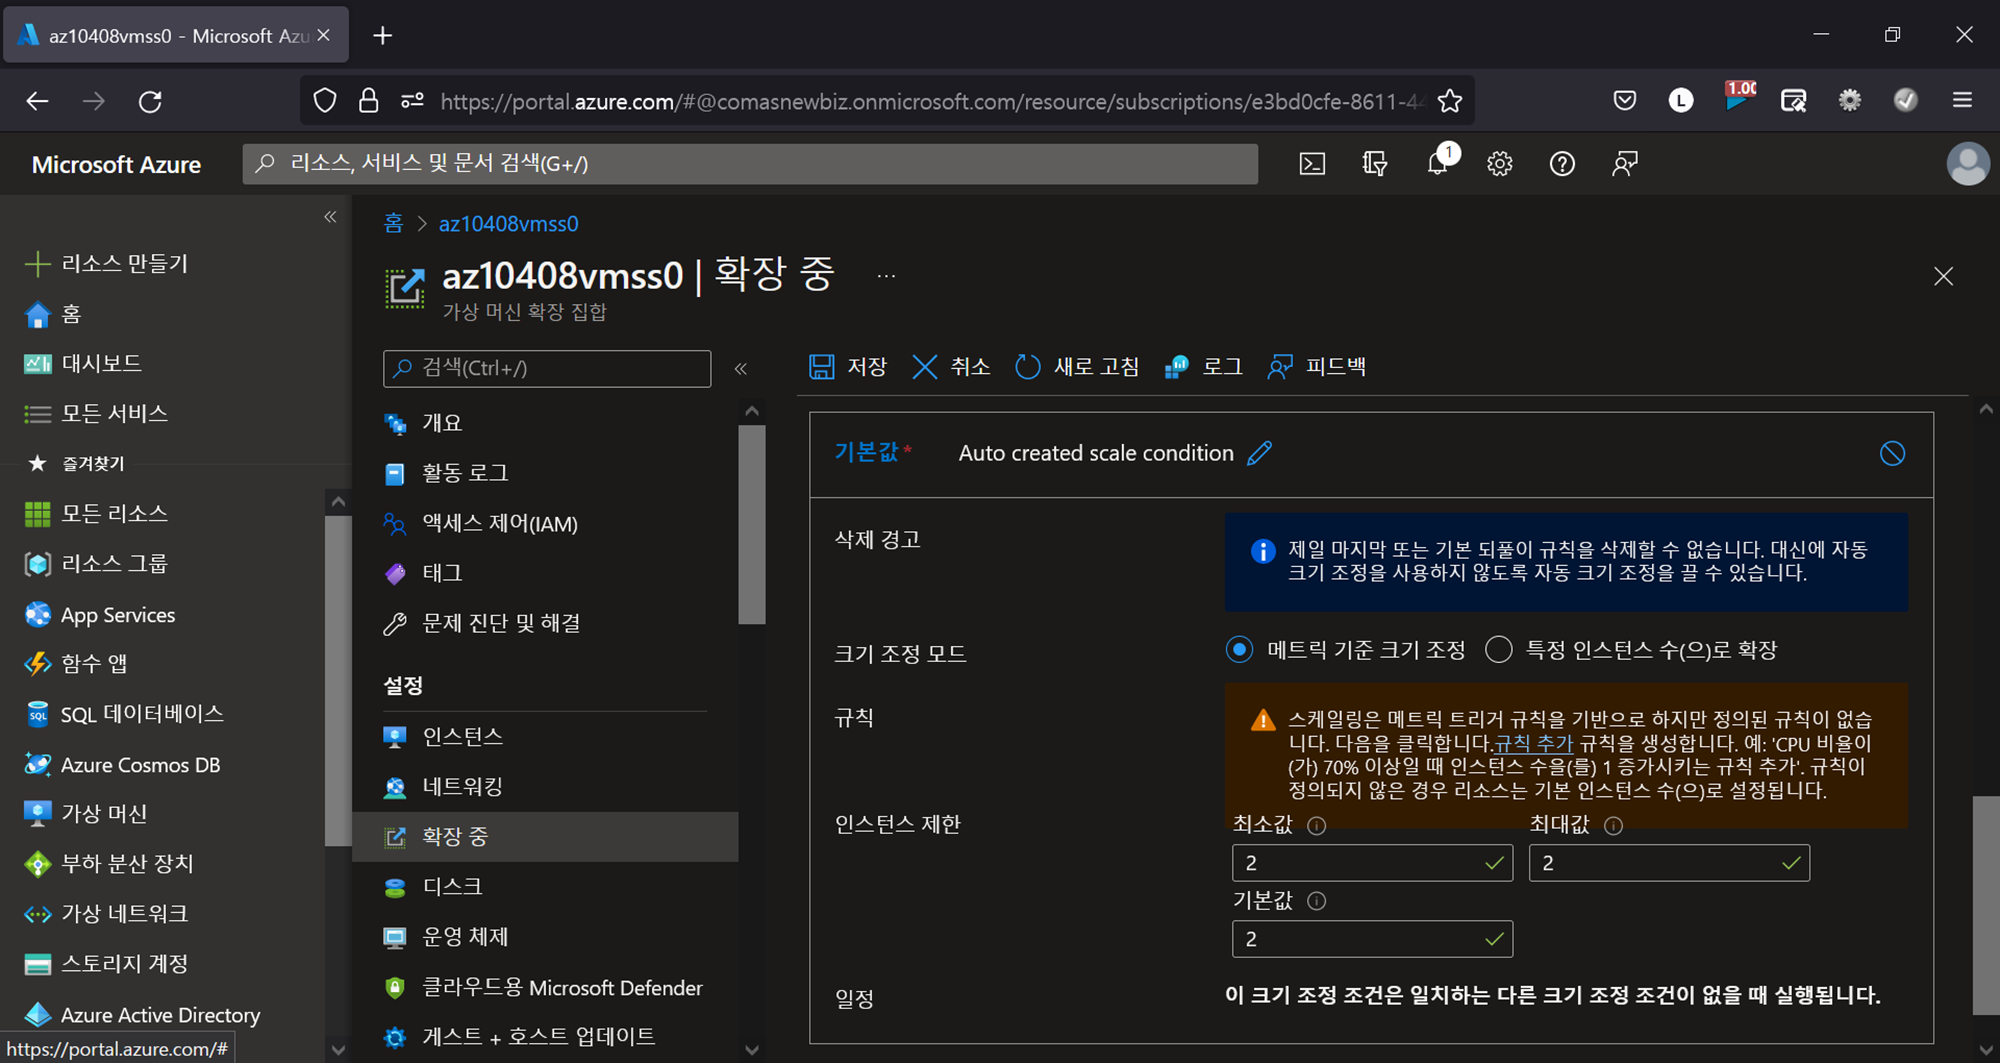Close the az10408vmss0 blade with X
Image resolution: width=2000 pixels, height=1063 pixels.
tap(1943, 277)
